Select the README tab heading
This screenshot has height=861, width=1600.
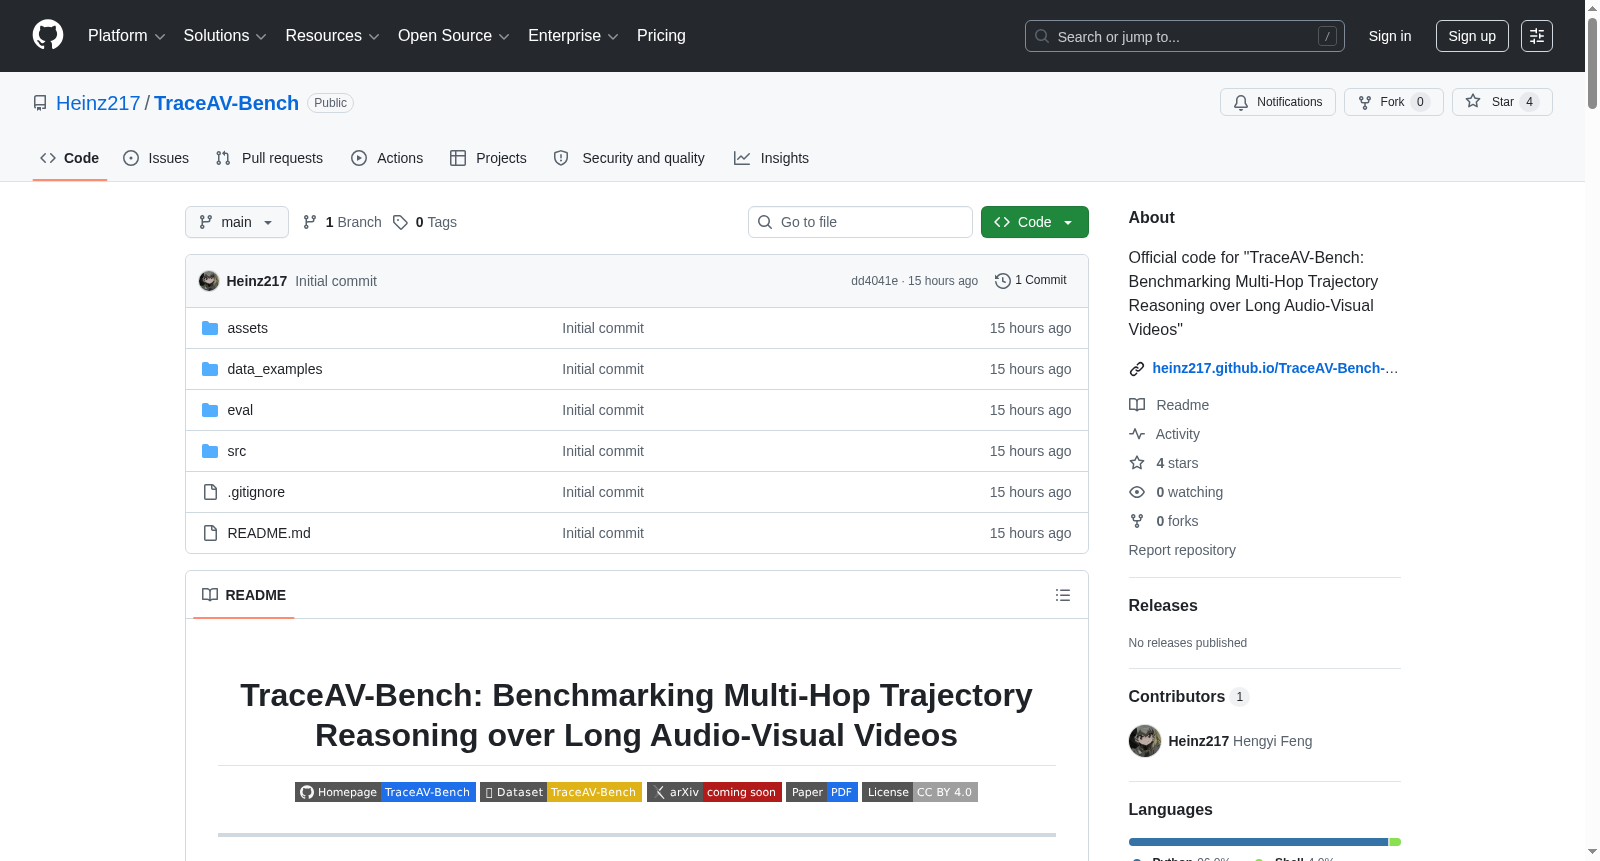click(244, 595)
